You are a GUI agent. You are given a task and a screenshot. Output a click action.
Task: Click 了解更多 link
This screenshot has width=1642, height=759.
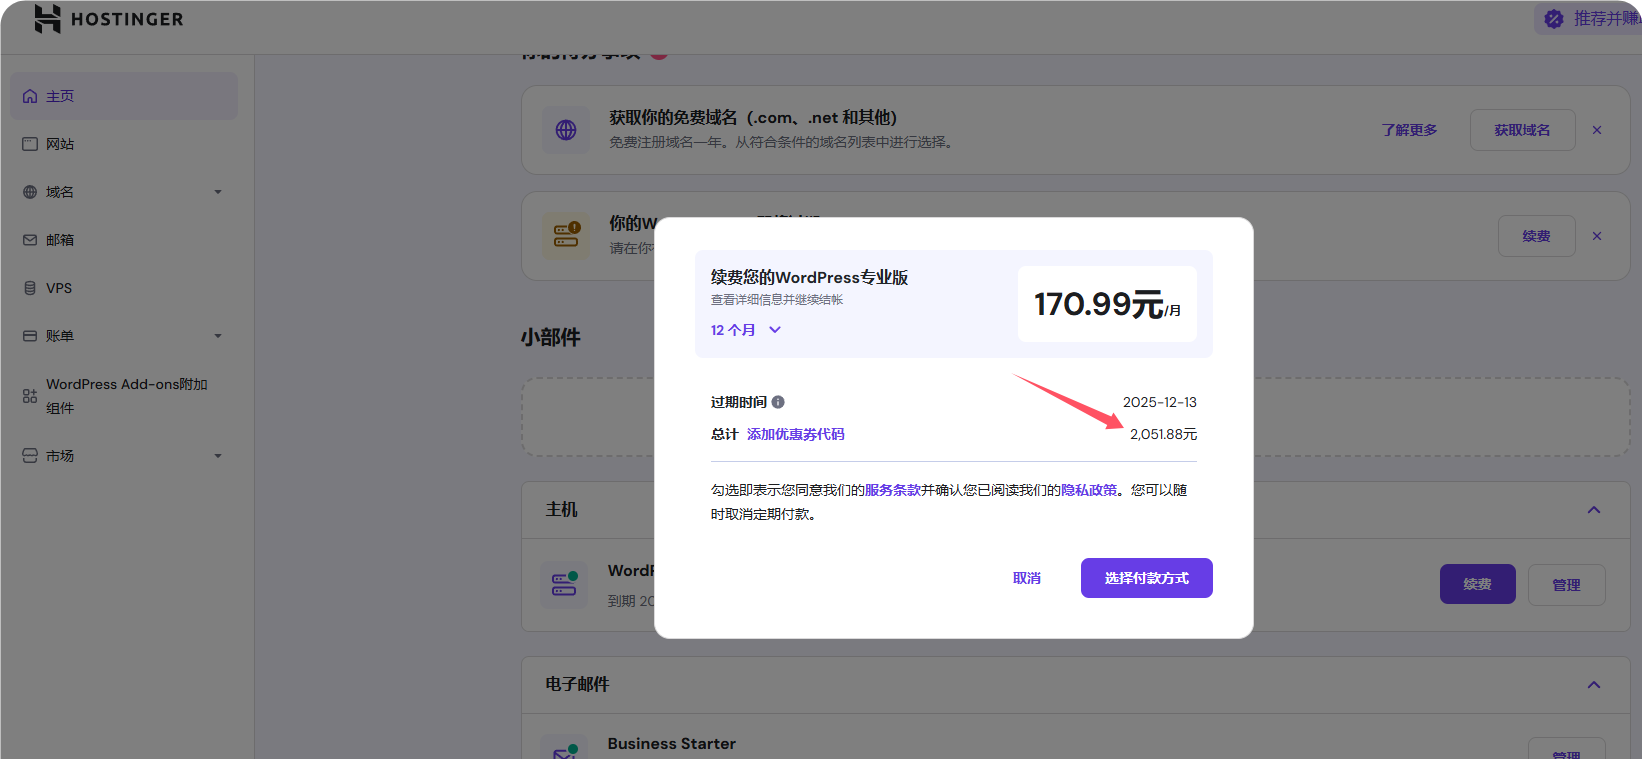(1409, 130)
